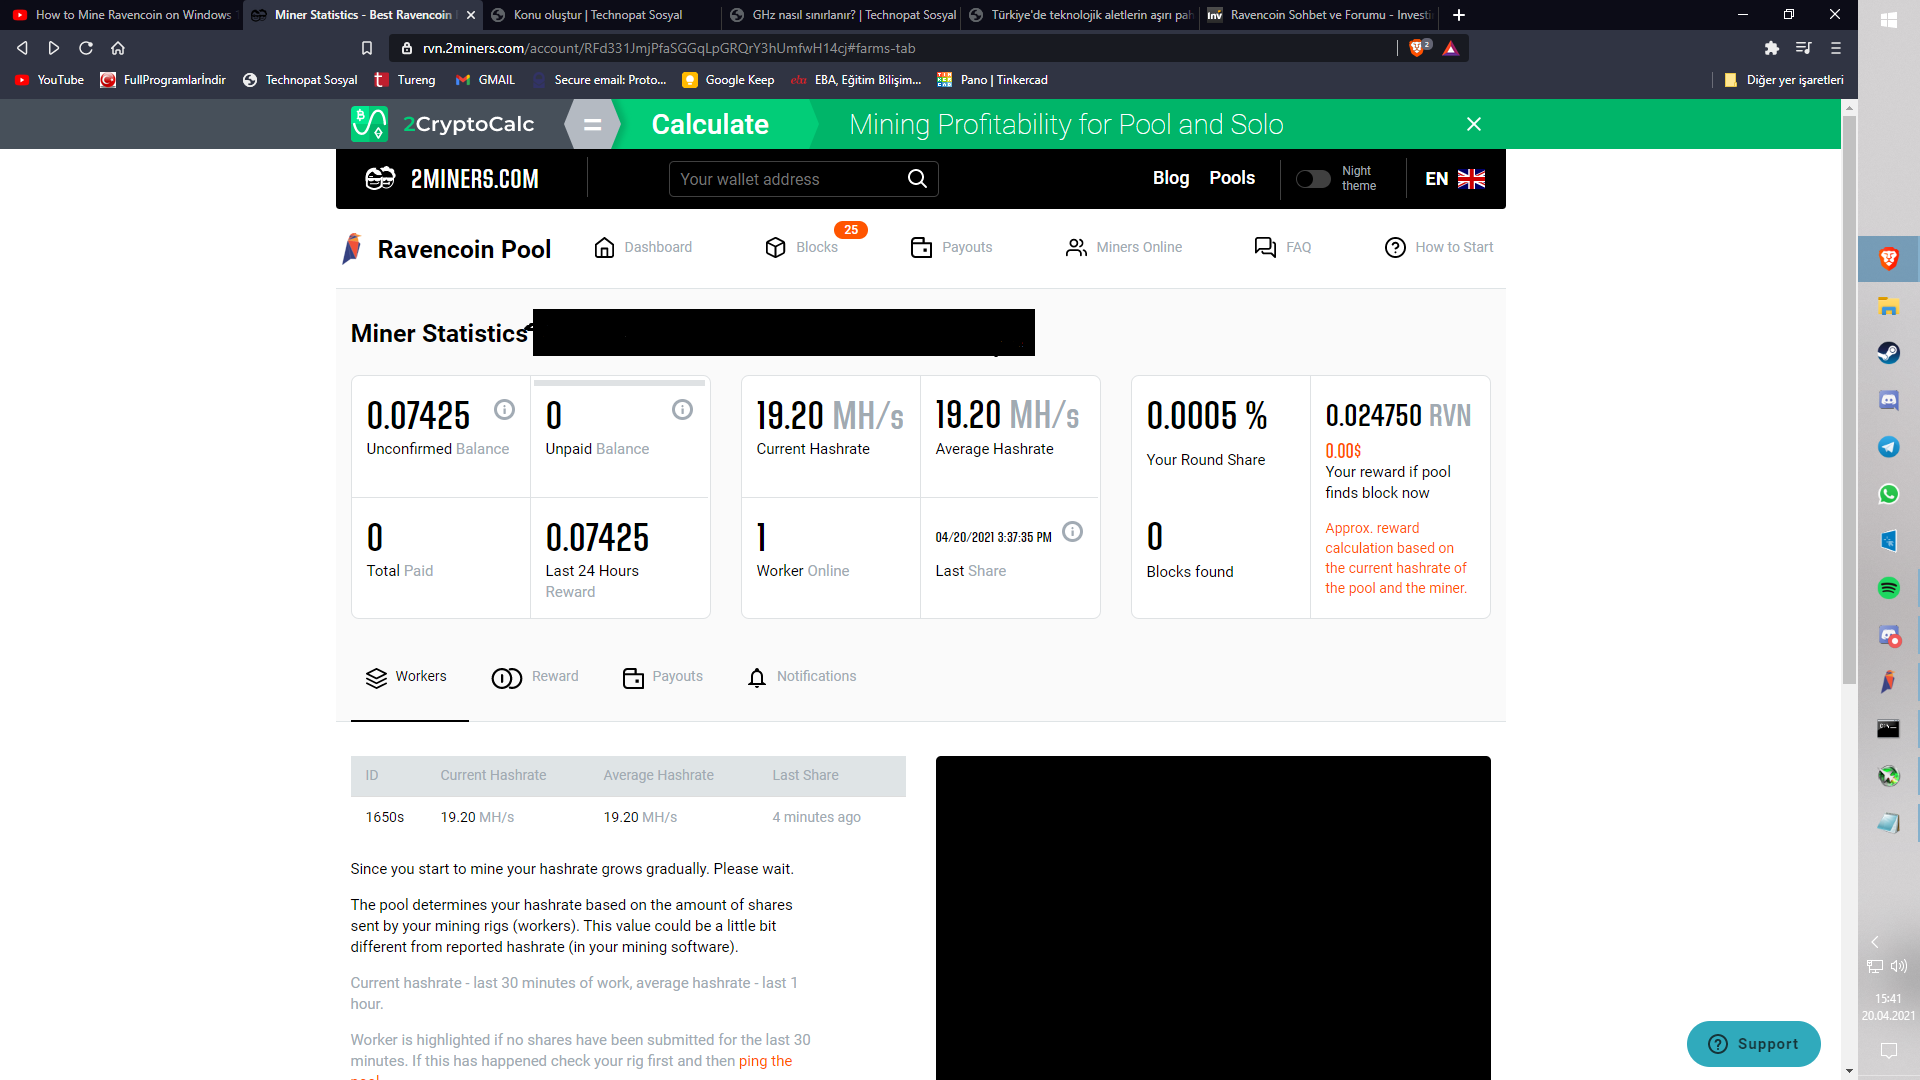Close the 2CryptoCalc banner
The width and height of the screenshot is (1920, 1080).
tap(1473, 124)
